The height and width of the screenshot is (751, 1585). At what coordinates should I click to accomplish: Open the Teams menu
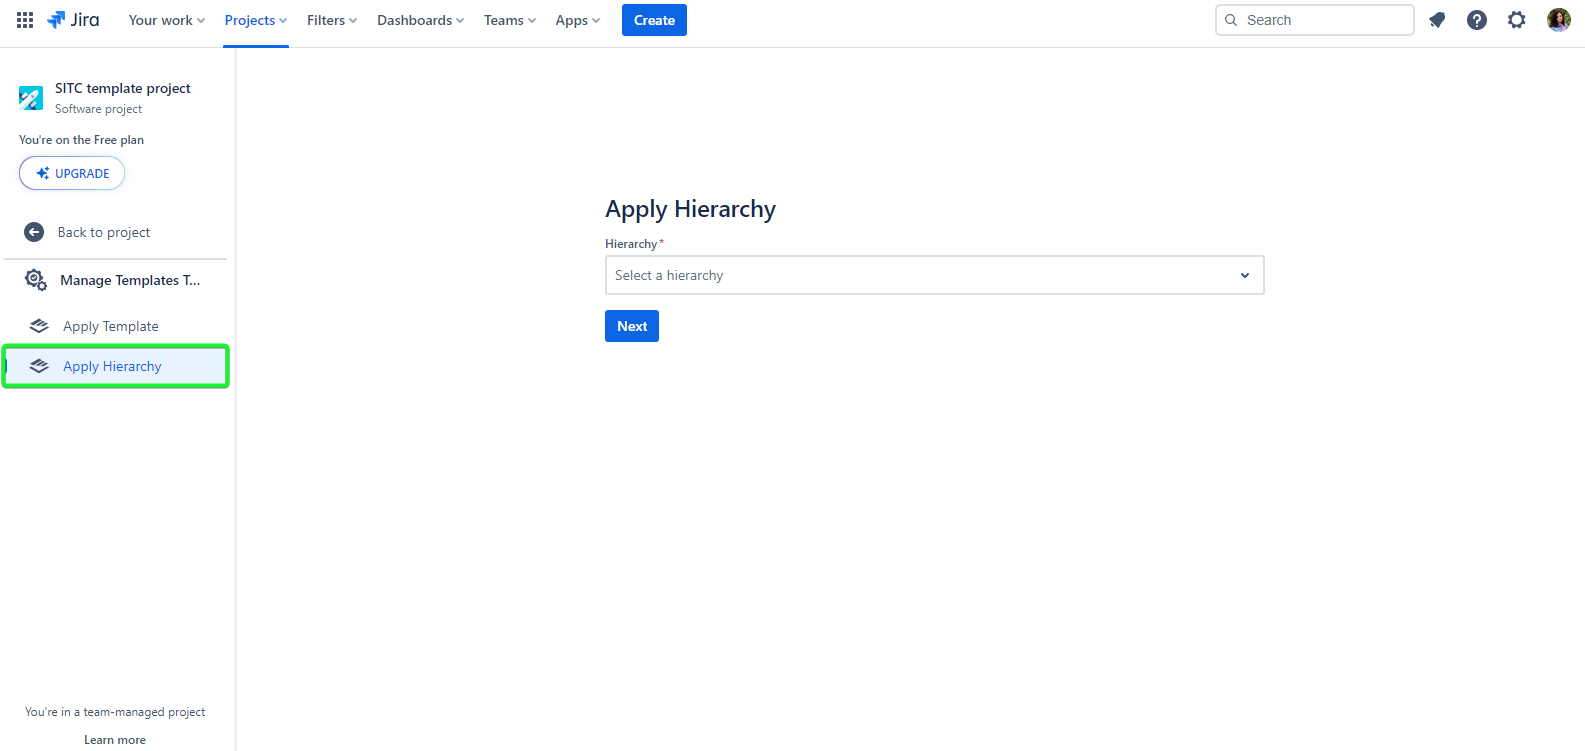pos(509,20)
